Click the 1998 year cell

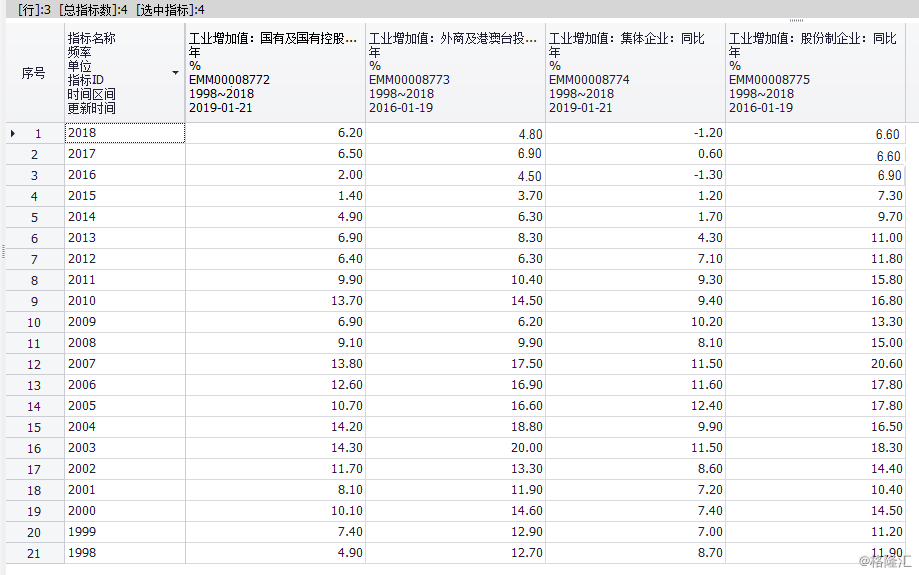[x=124, y=553]
